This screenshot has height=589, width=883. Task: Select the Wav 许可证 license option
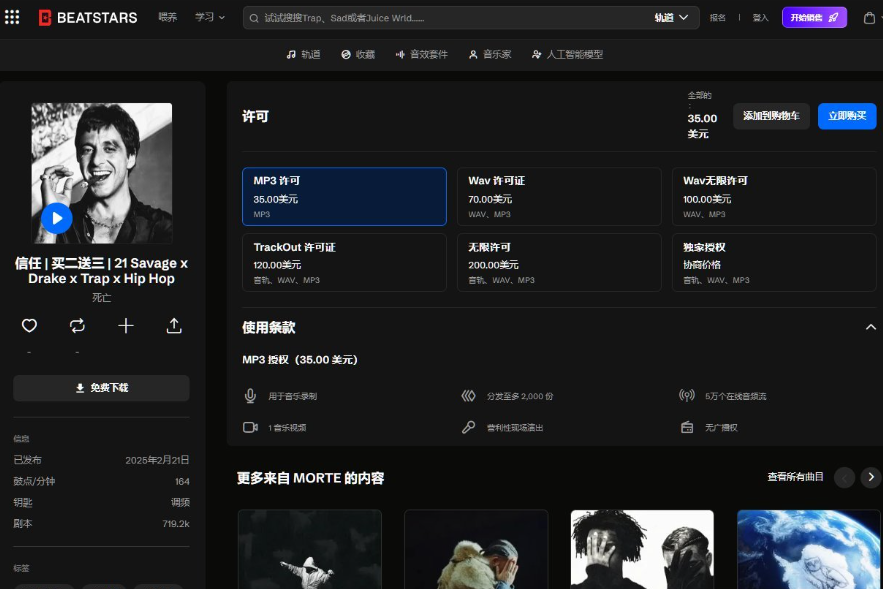pos(559,197)
